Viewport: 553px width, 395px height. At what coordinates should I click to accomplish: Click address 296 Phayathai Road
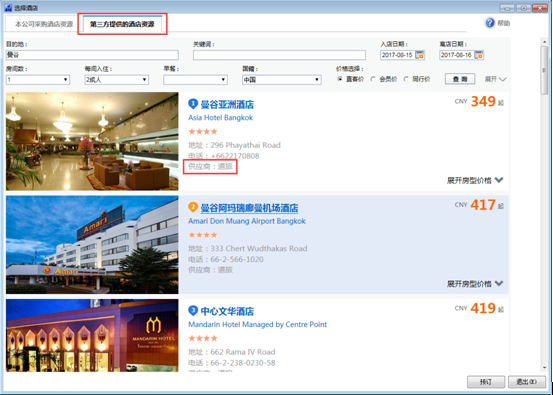(245, 145)
